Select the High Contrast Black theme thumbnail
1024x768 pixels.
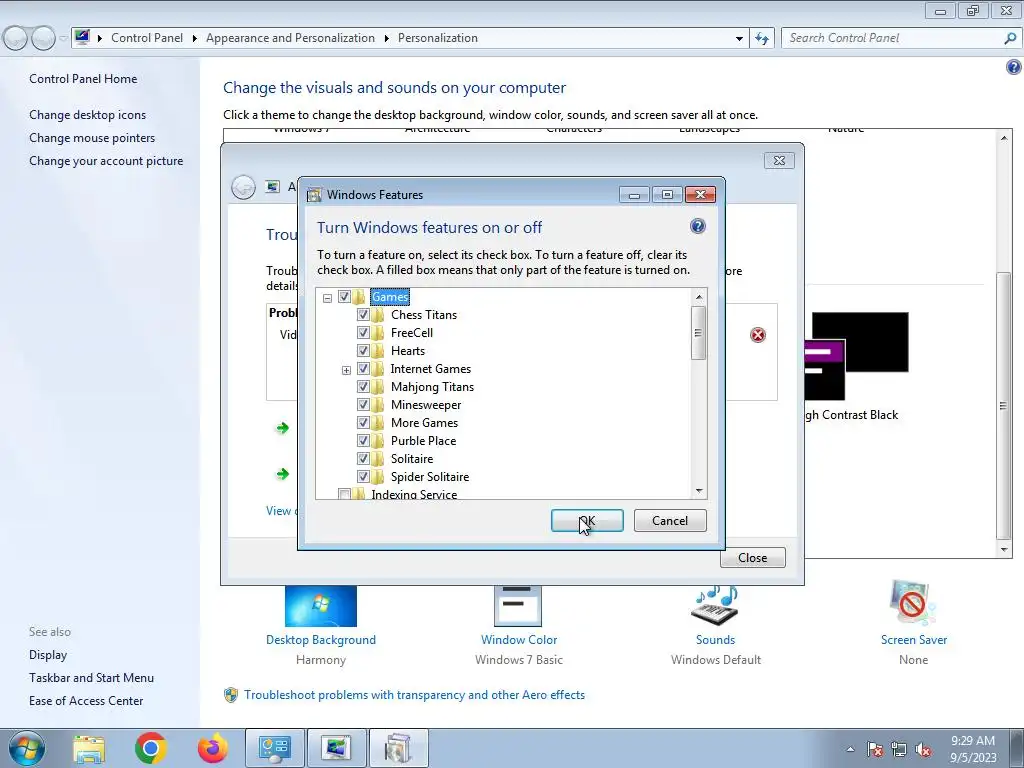pos(855,356)
